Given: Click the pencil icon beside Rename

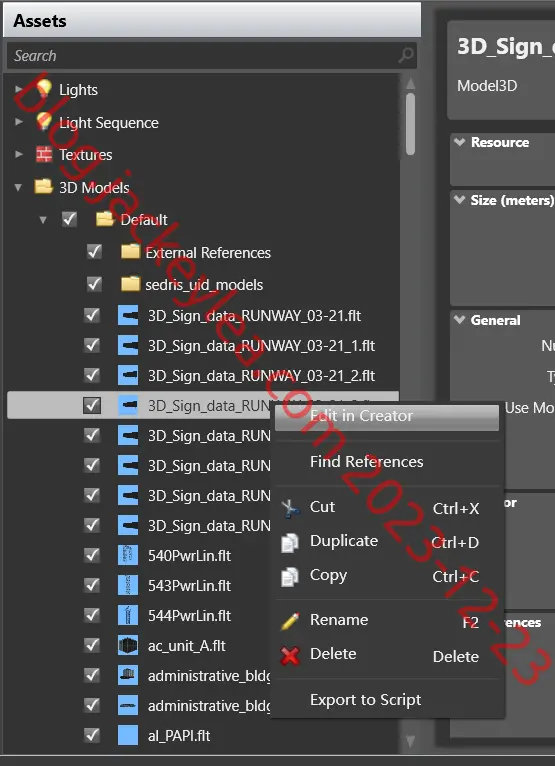Looking at the screenshot, I should 290,621.
